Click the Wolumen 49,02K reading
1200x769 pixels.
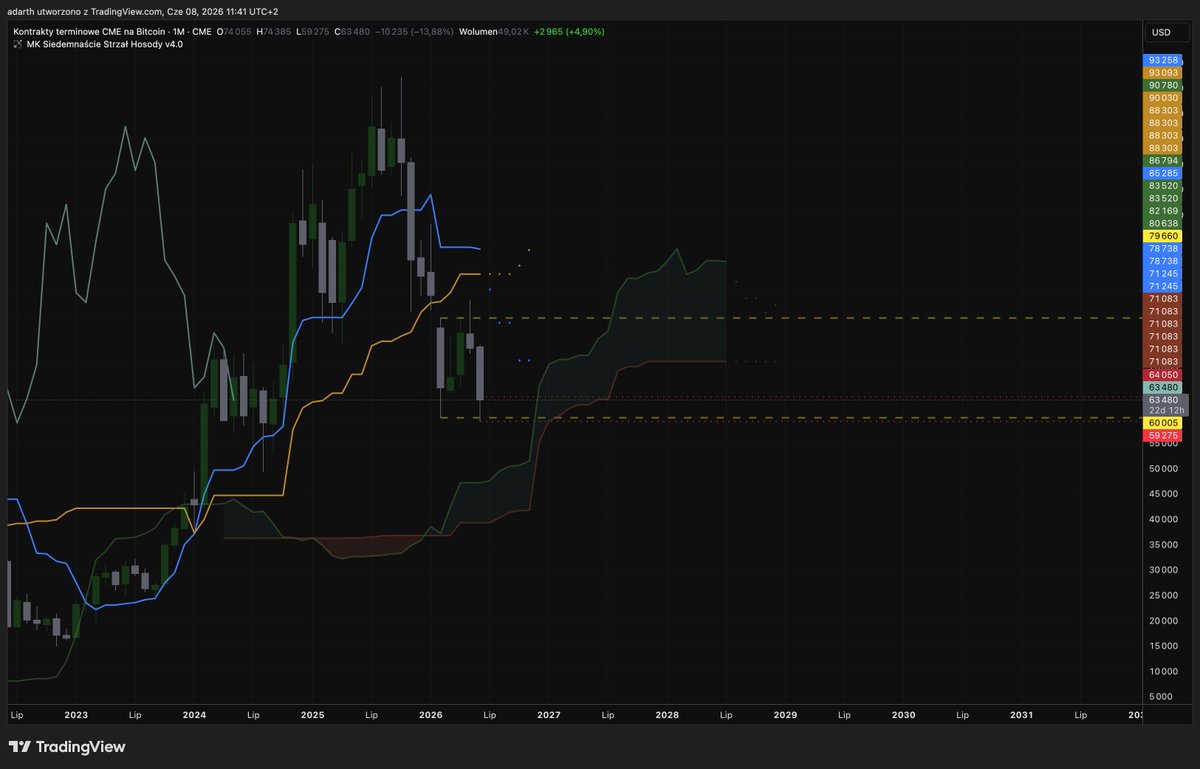pyautogui.click(x=493, y=32)
